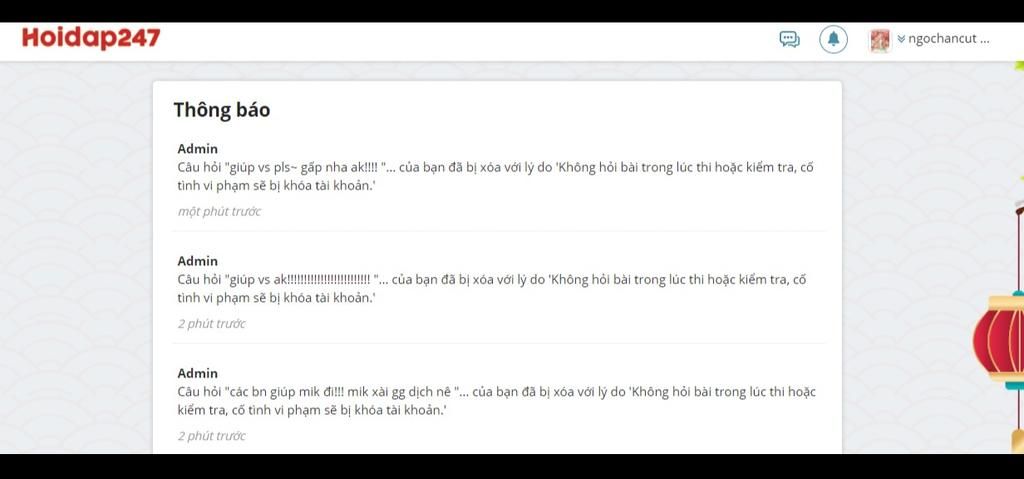
Task: Open notification about "giúp vs pls~ gấp nha ak"
Action: [x=495, y=176]
